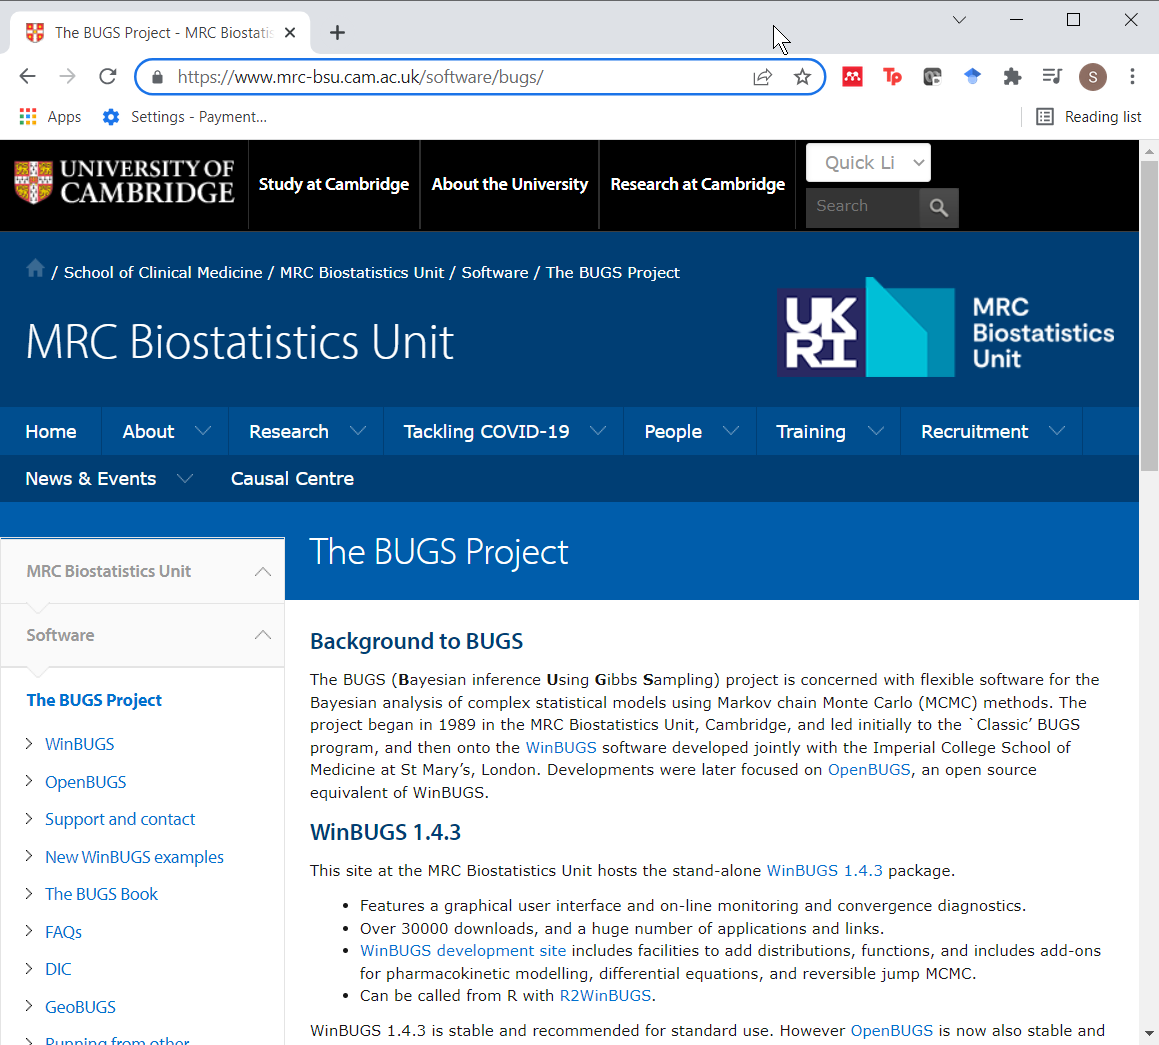Click the magnifier search button
Screen dimensions: 1159x1045
coord(939,208)
